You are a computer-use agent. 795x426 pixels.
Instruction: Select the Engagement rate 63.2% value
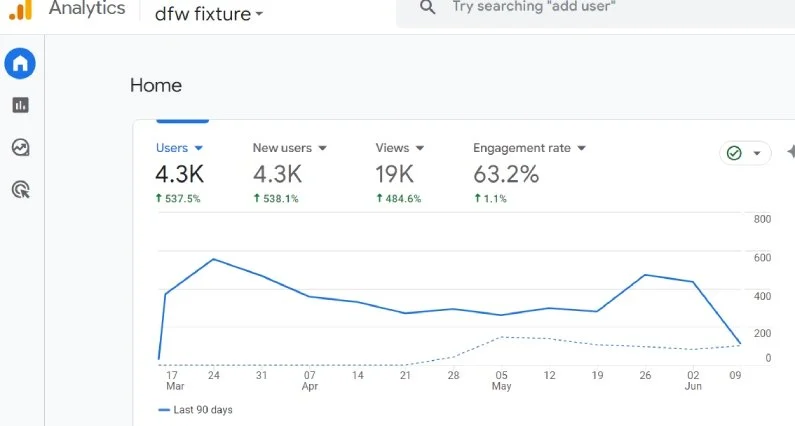(x=506, y=174)
